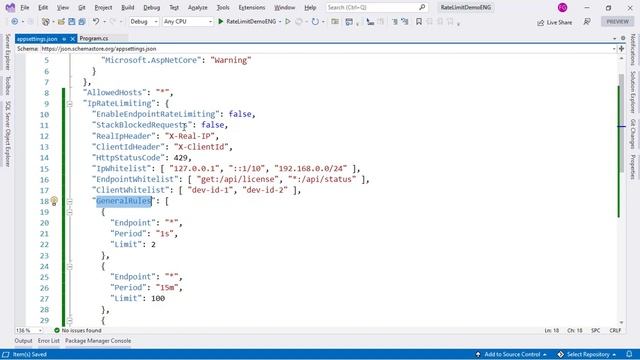Click the icon left of the greyed-out column icon
640x360 pixels.
pos(370,22)
